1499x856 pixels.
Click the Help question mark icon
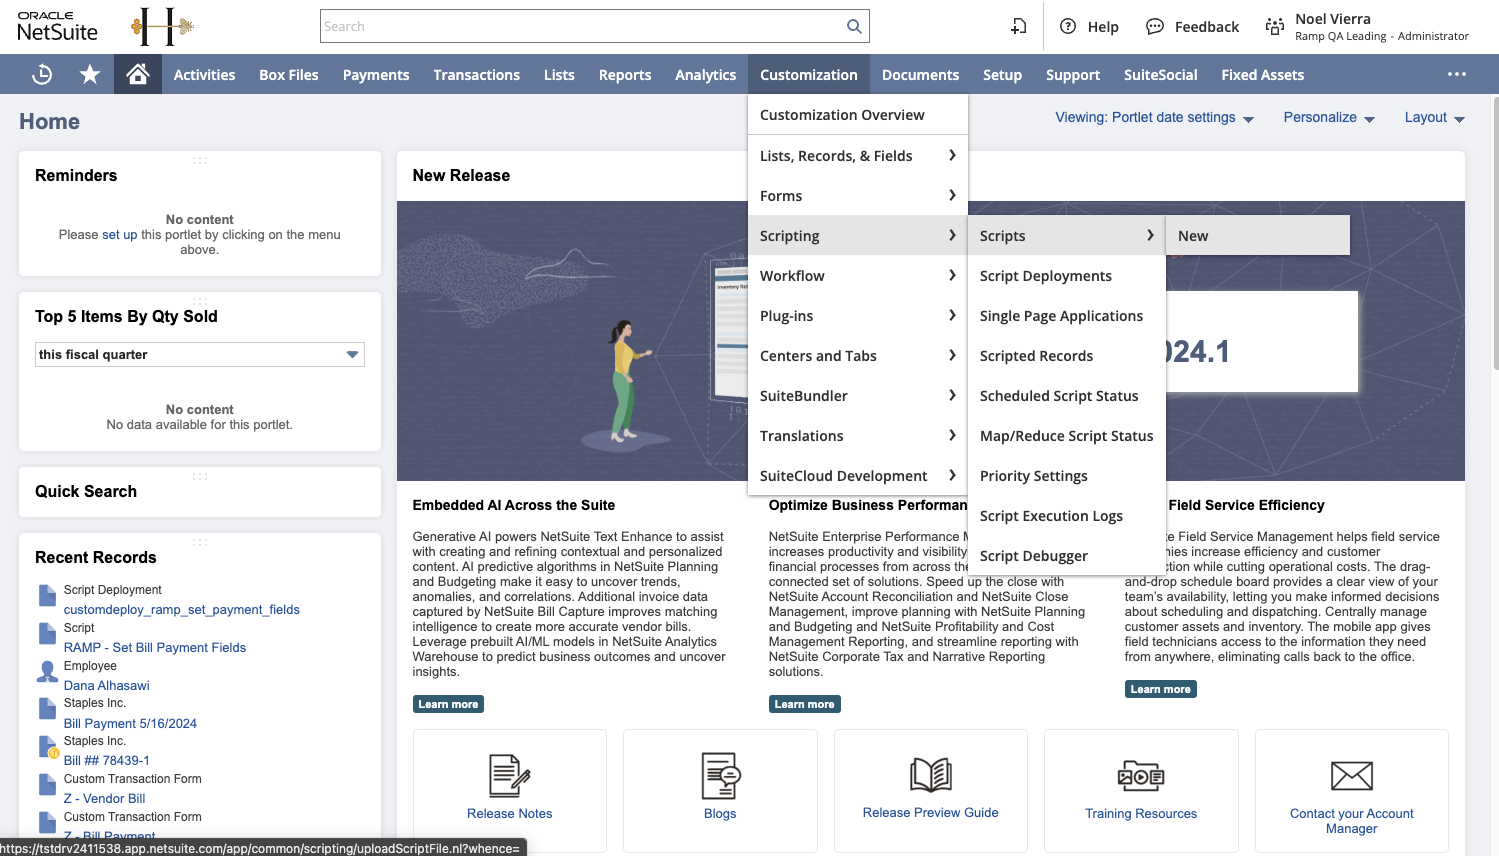[1068, 26]
